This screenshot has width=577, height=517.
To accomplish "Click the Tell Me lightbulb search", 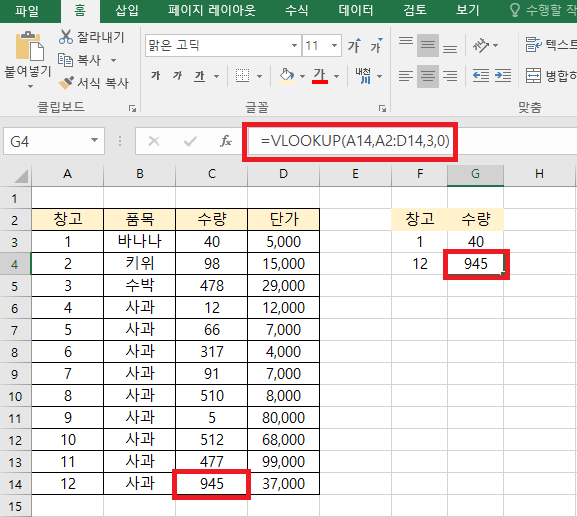I will (x=515, y=10).
